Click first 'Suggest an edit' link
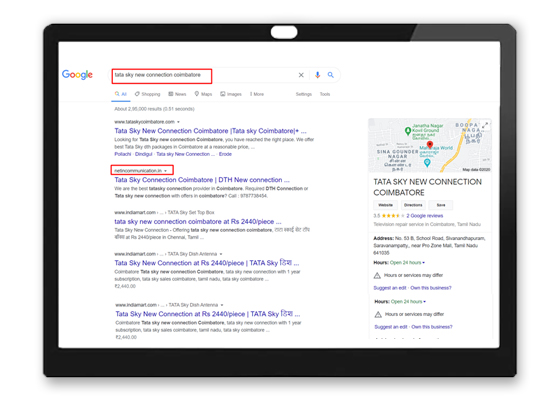560x400 pixels. [x=390, y=288]
